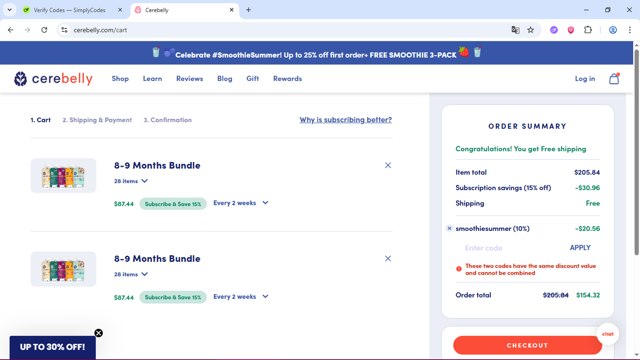Screen dimensions: 640x360
Task: Toggle Subscribe & Save 15% on first bundle
Action: pos(173,204)
